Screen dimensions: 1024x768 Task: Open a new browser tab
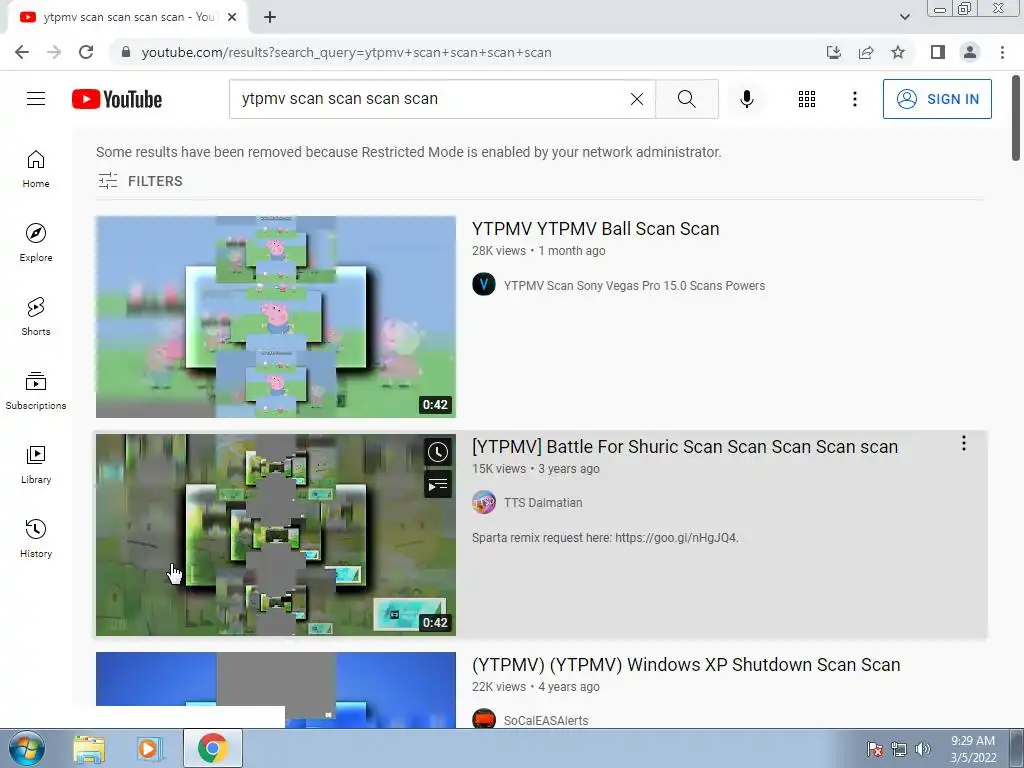click(270, 17)
